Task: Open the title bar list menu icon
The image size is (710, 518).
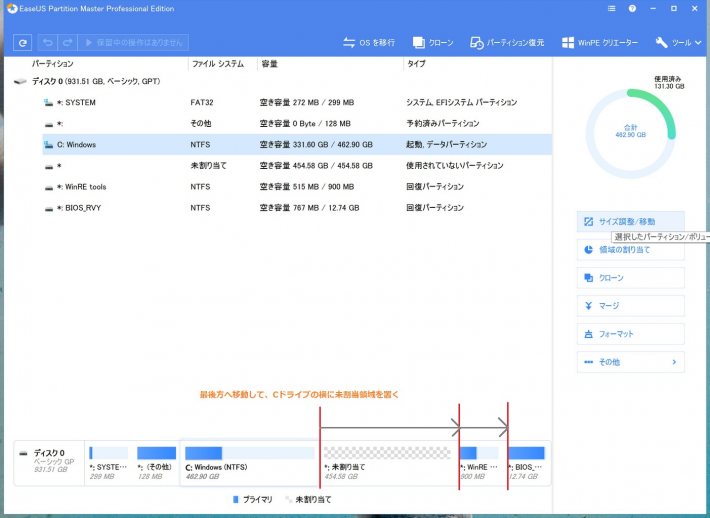Action: pos(608,8)
